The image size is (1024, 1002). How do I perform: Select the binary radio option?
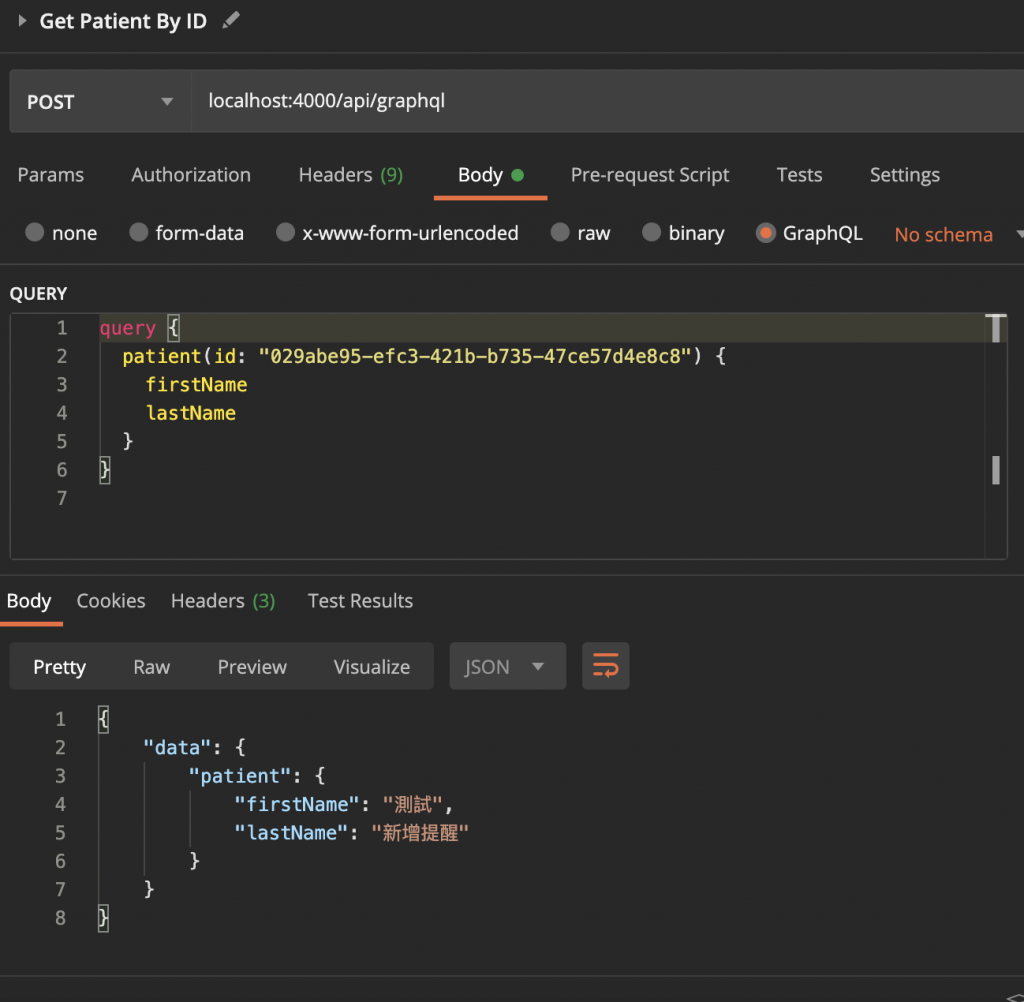(652, 233)
